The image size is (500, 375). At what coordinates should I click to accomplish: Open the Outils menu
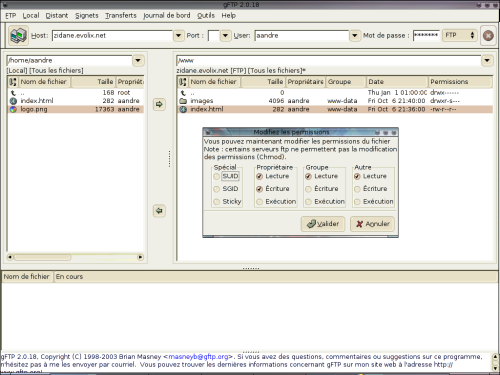point(206,15)
